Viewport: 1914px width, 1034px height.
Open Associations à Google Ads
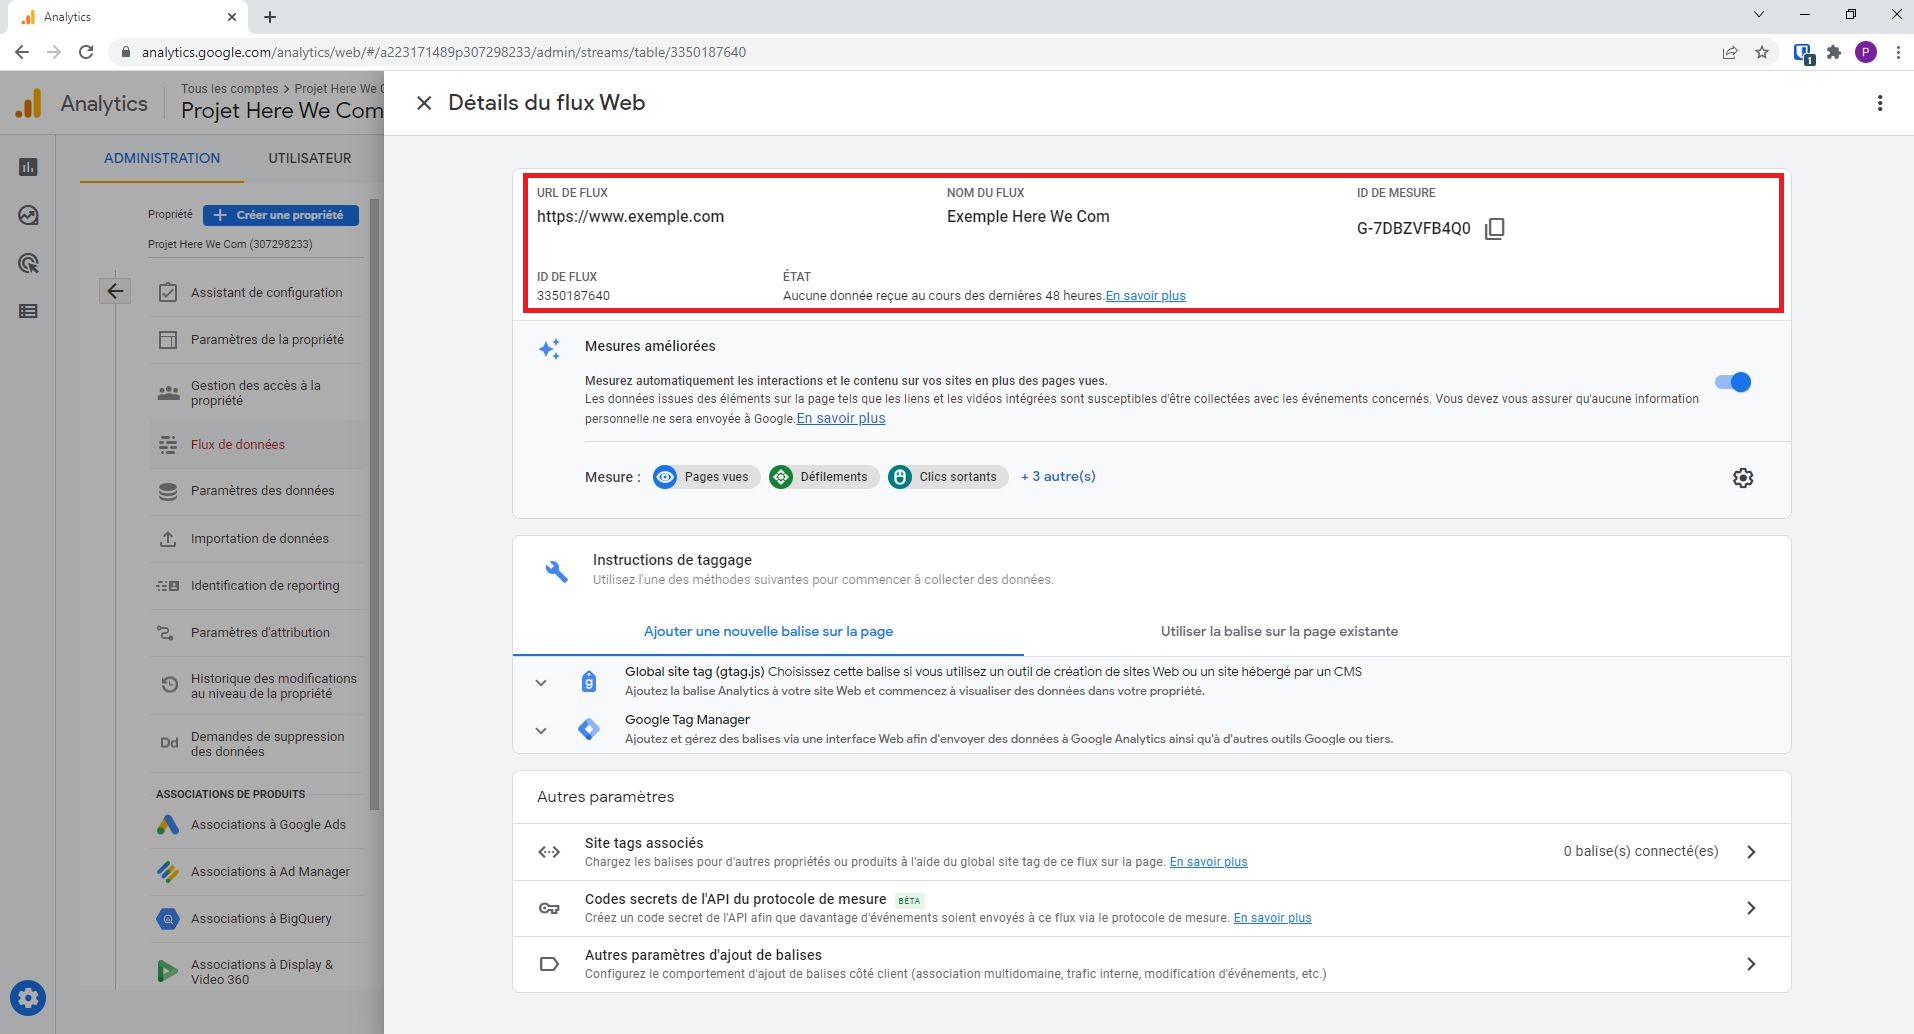point(257,825)
